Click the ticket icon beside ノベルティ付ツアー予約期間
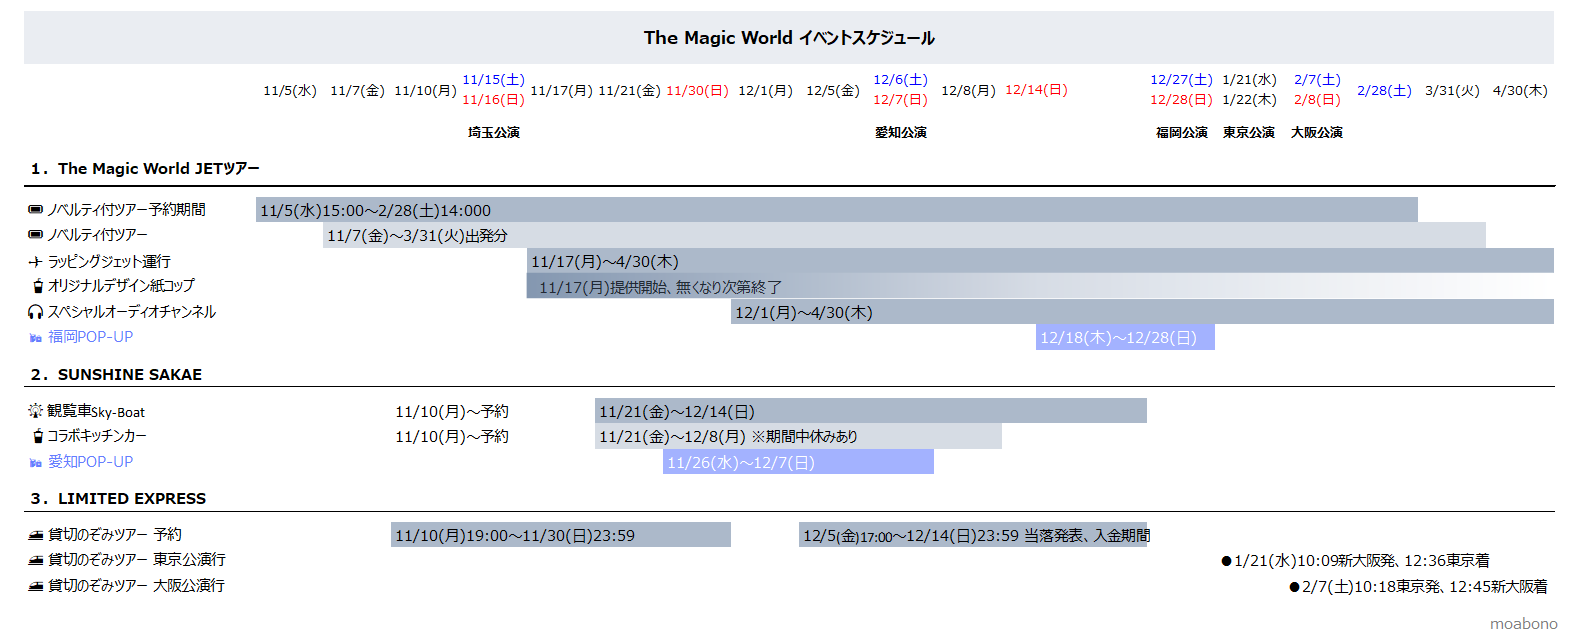Viewport: 1580px width, 637px height. pos(36,210)
